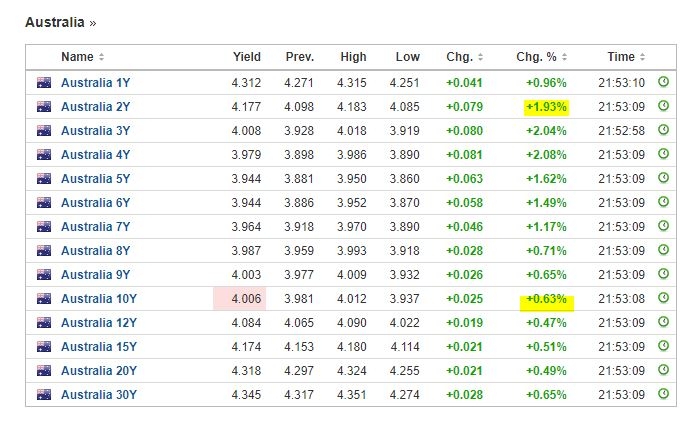Open the Australia 30Y bond link

tap(99, 395)
